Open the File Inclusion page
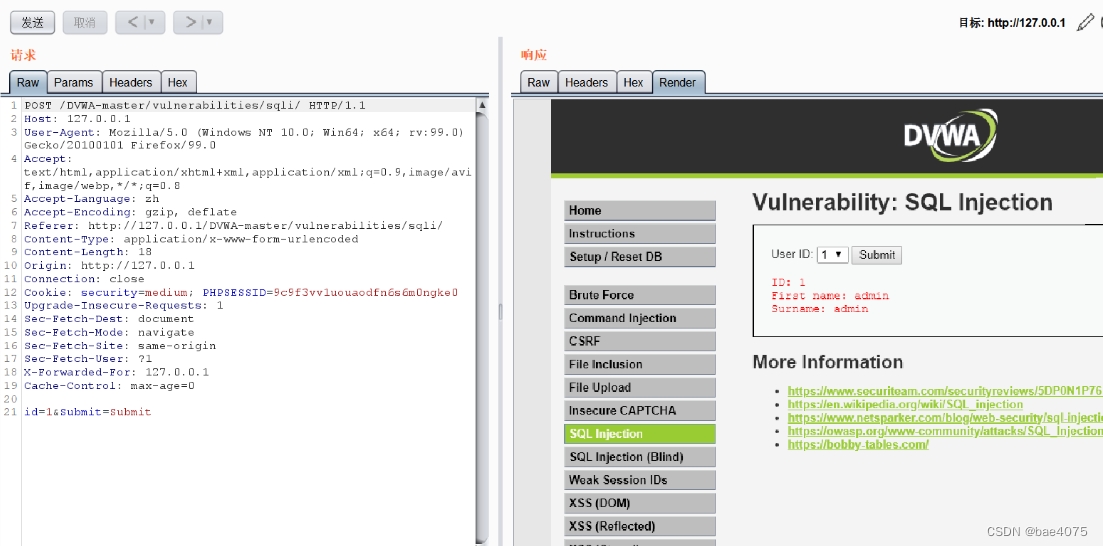 point(639,364)
